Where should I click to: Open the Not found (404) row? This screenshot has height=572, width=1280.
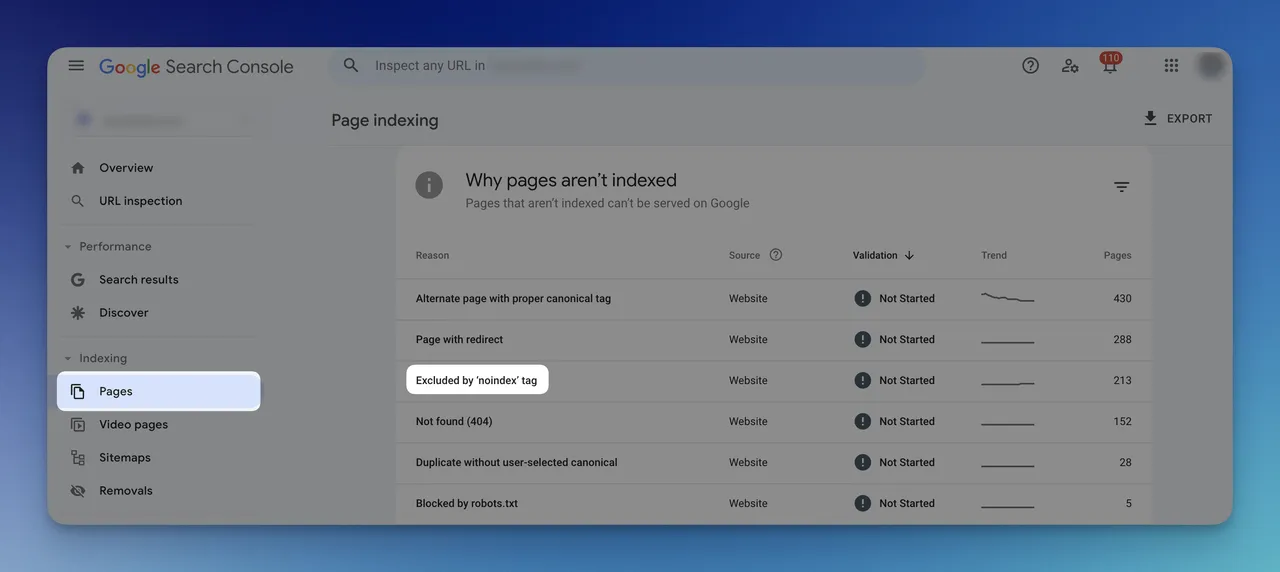click(x=774, y=422)
